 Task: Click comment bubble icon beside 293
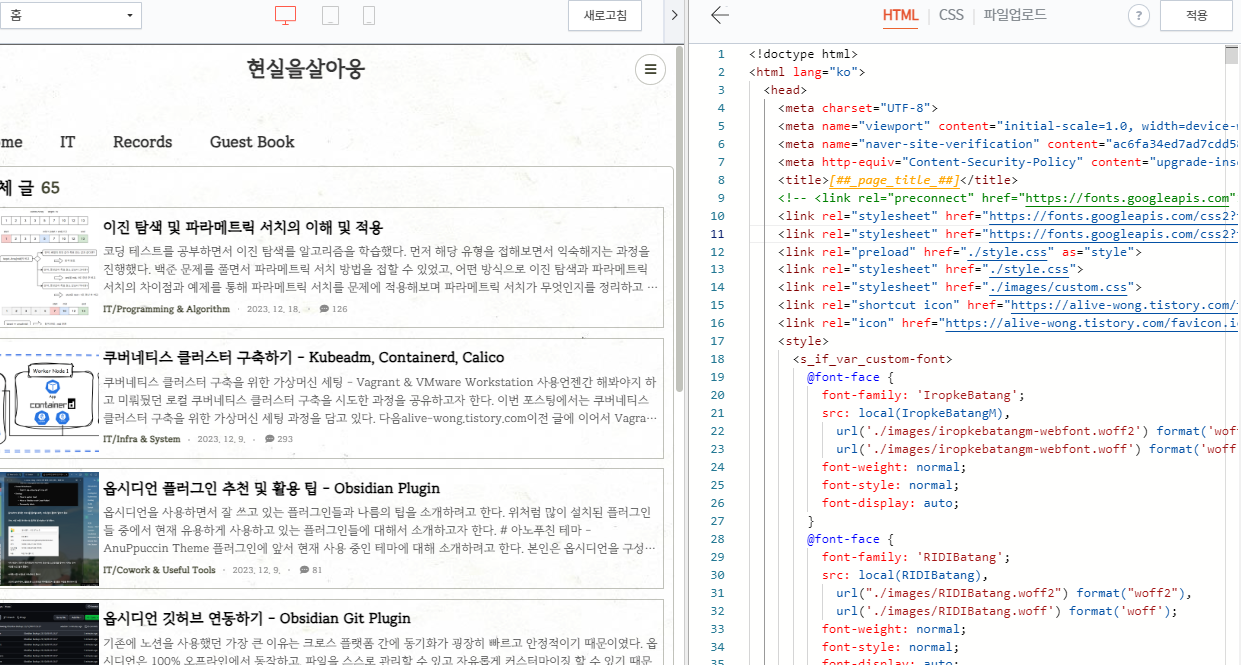click(269, 439)
